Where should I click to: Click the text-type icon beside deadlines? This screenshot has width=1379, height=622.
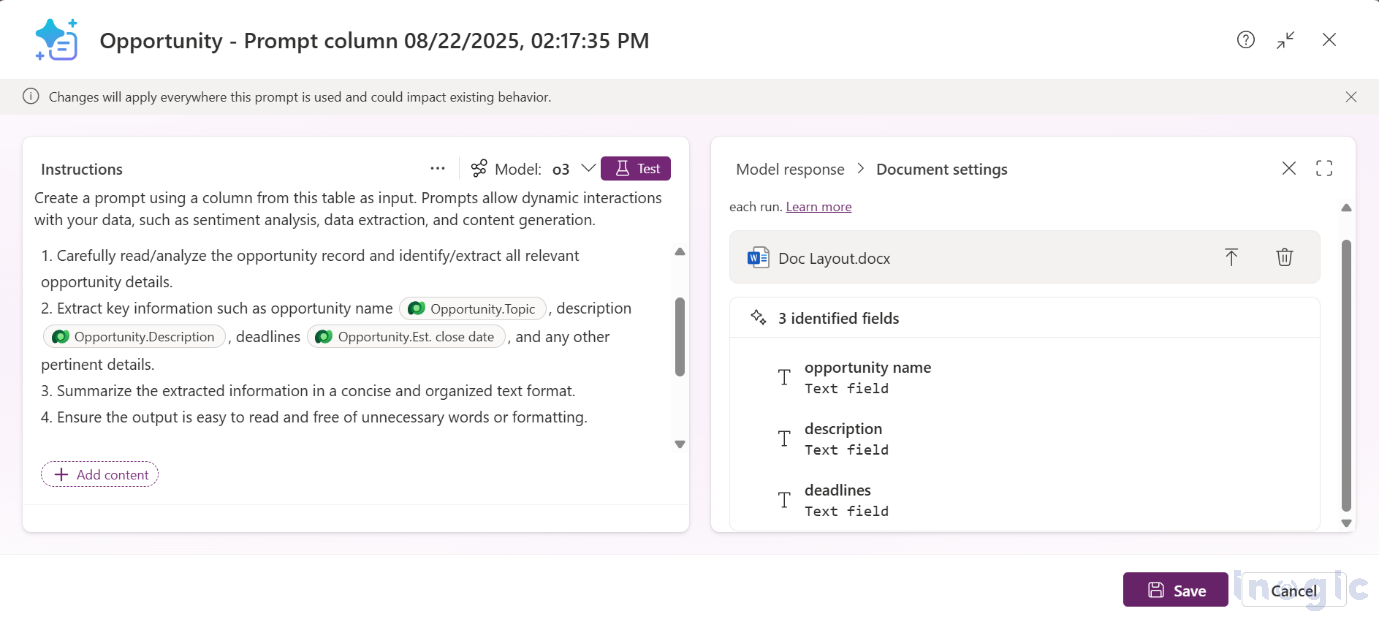(784, 500)
